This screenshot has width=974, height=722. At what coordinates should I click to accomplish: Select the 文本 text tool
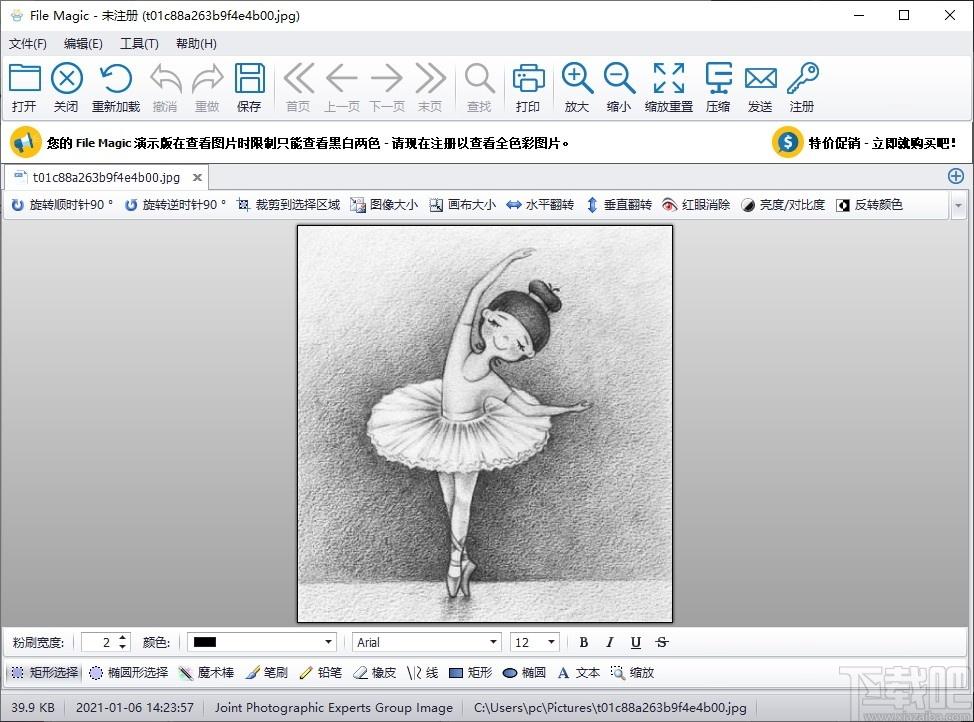click(x=578, y=673)
